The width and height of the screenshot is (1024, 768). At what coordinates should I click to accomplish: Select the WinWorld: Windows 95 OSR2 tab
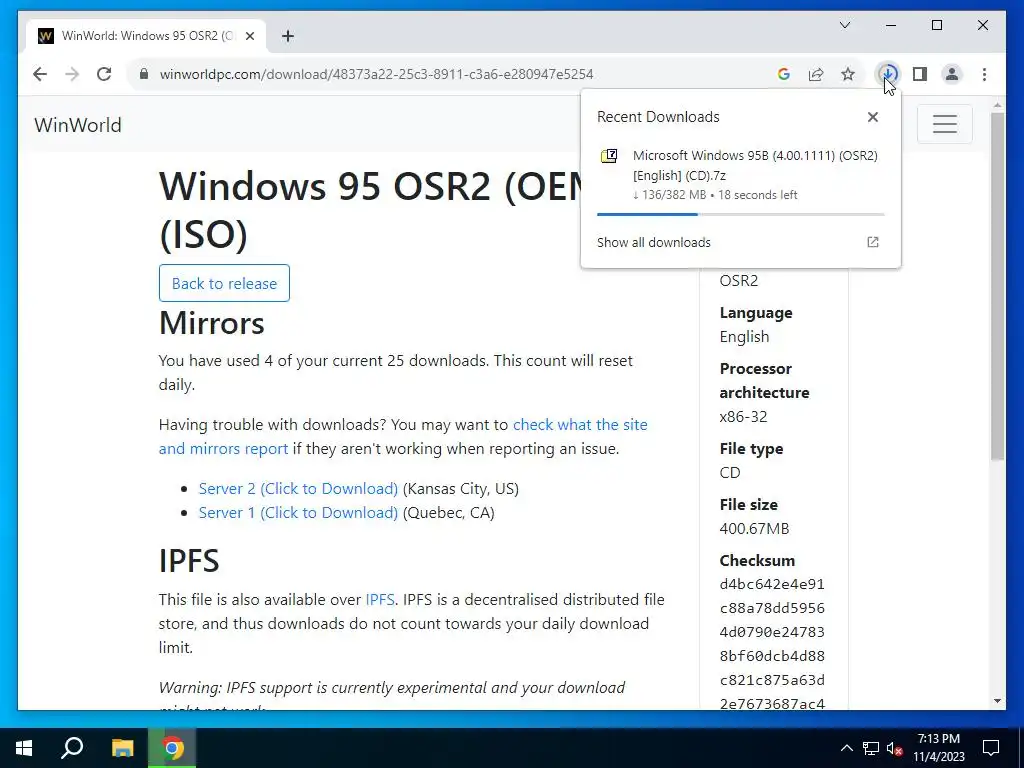(146, 36)
